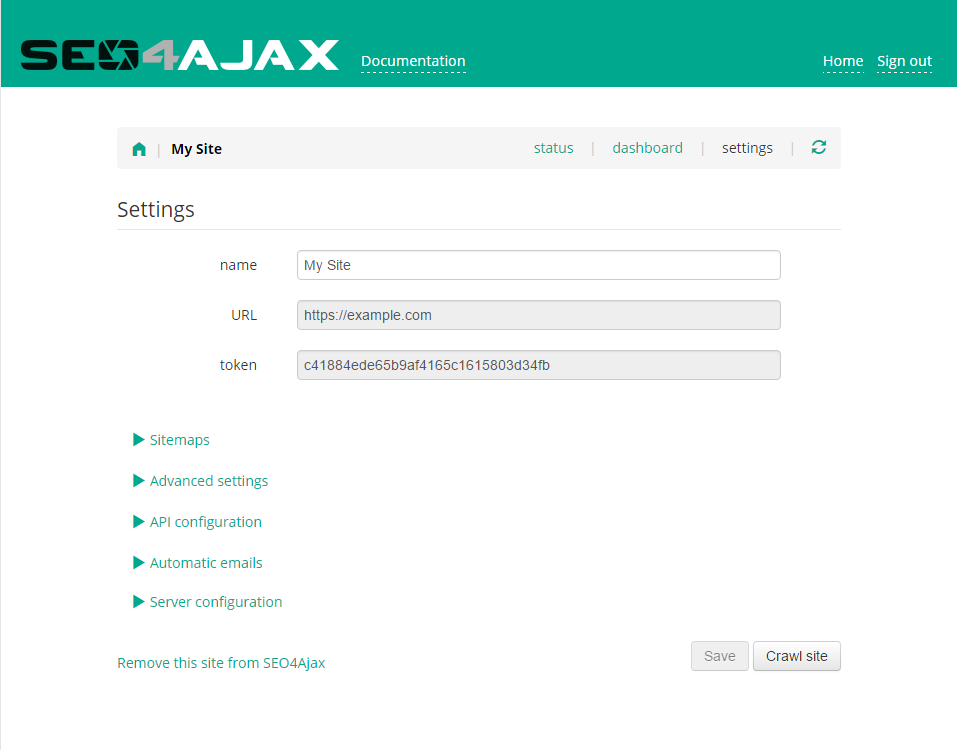The image size is (957, 750).
Task: Expand the Sitemaps section
Action: (x=179, y=439)
